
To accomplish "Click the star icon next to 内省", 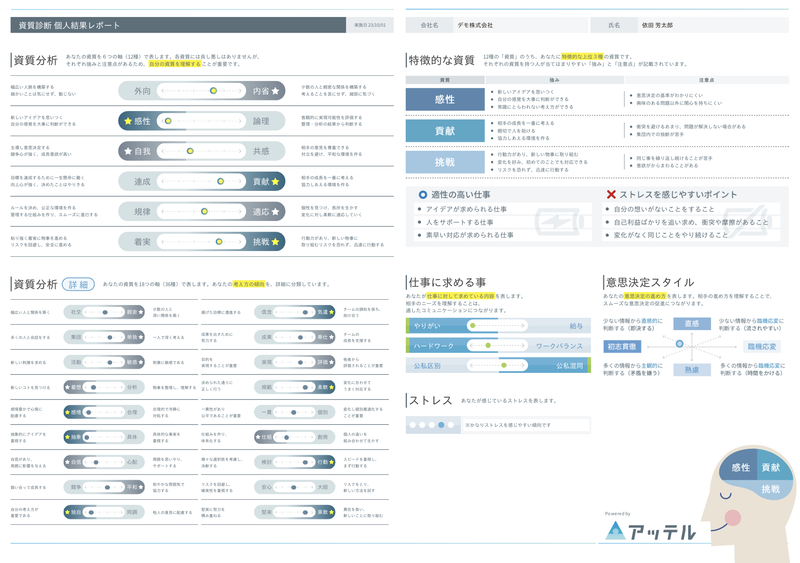I will pos(277,91).
